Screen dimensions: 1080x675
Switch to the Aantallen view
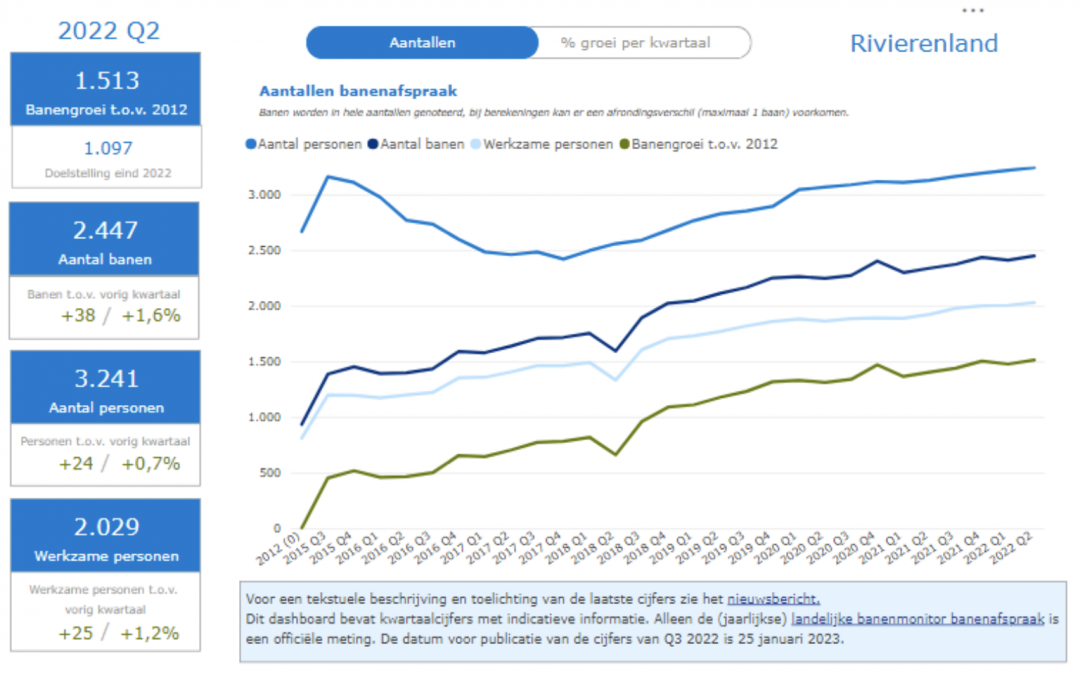(x=422, y=43)
